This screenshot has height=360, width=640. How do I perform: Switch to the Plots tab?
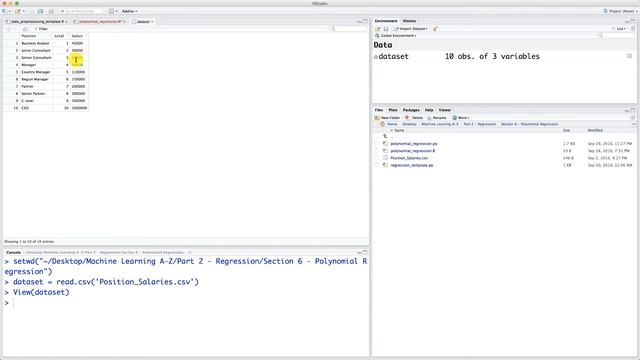(x=393, y=110)
